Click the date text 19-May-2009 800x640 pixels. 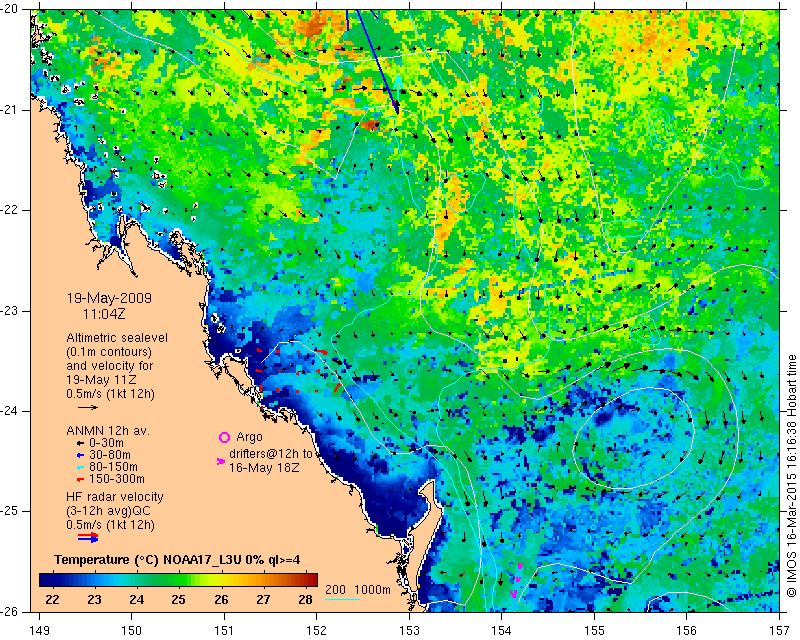tap(109, 298)
